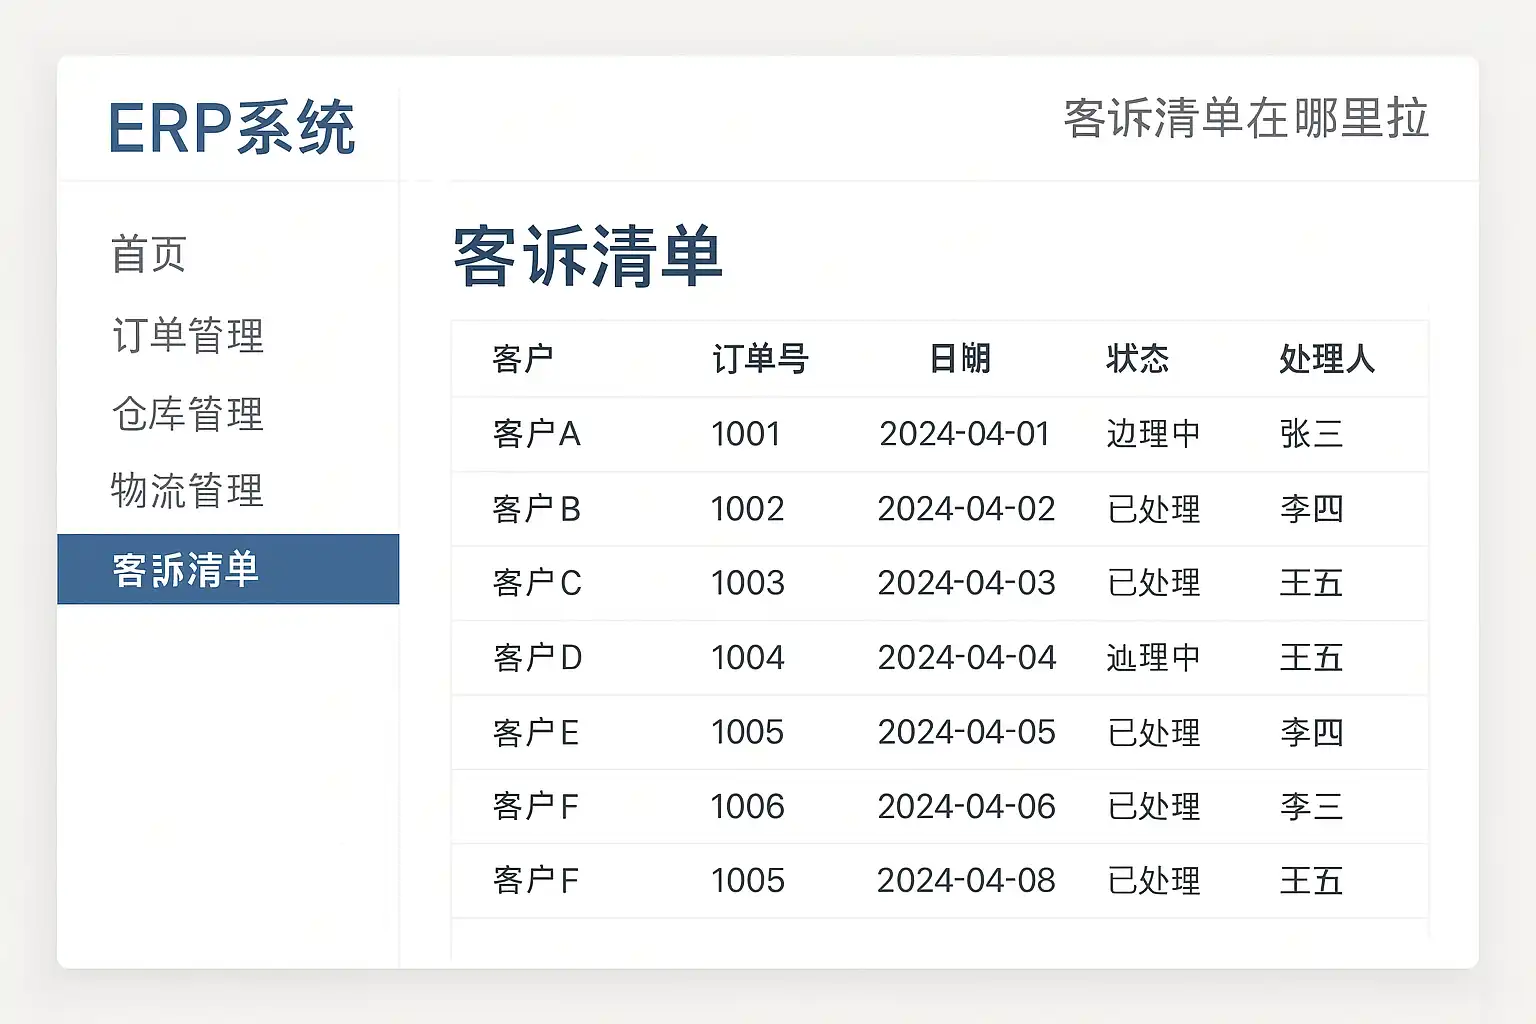
Task: Select the date column header
Action: tap(960, 358)
